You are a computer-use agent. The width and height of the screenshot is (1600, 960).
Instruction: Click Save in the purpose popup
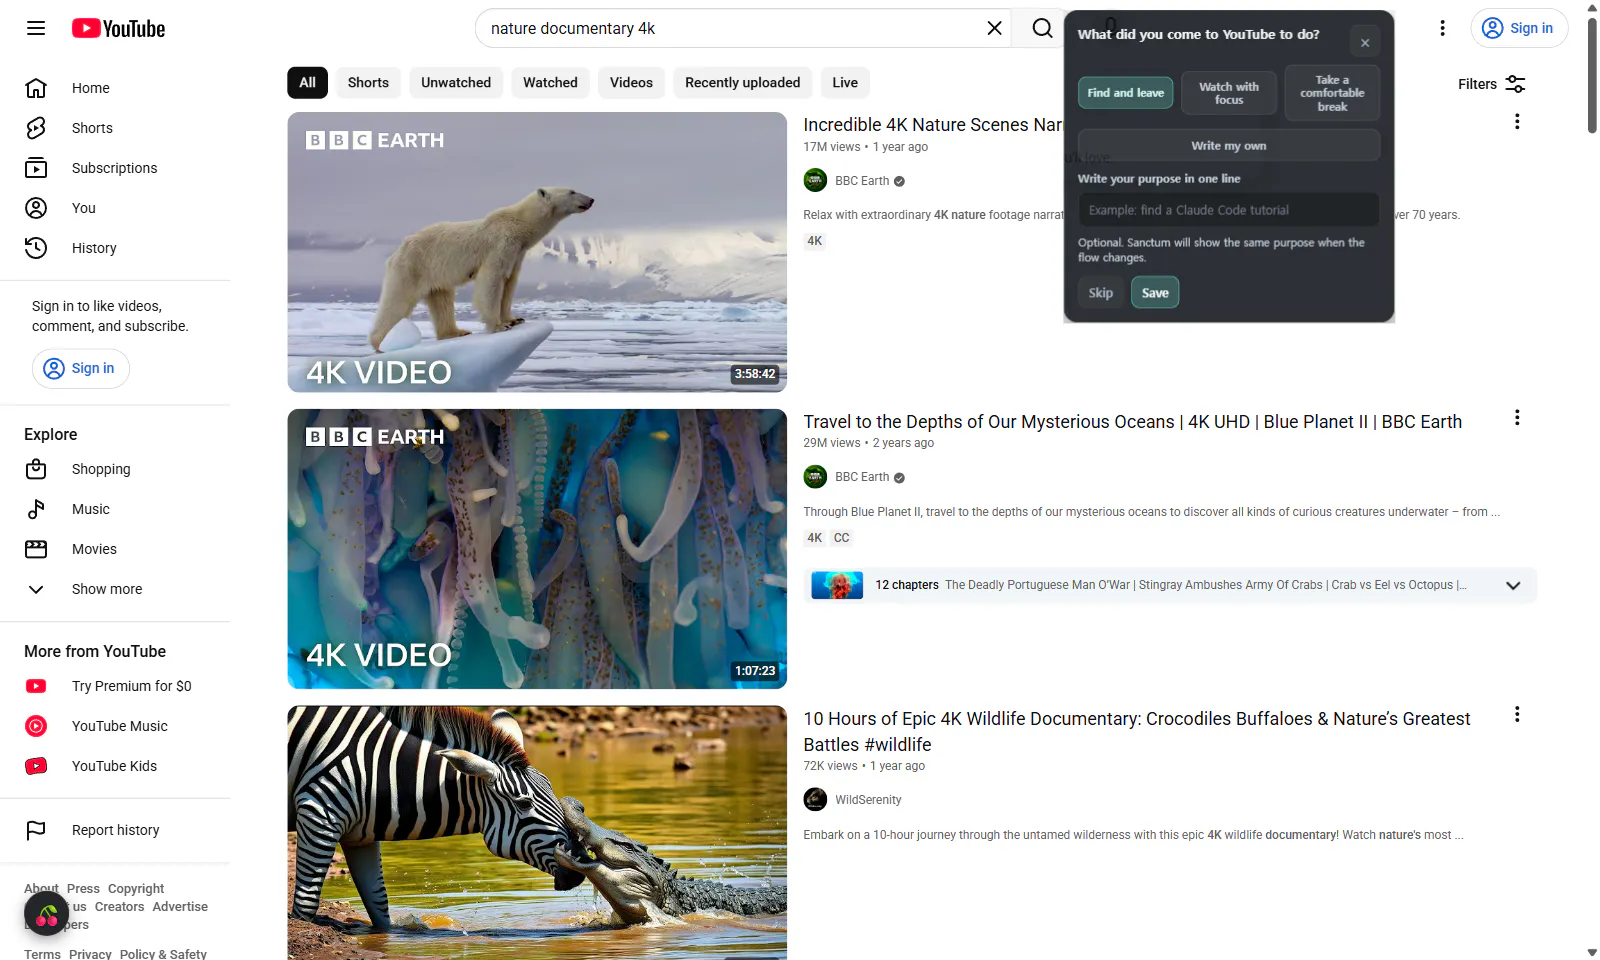1155,293
